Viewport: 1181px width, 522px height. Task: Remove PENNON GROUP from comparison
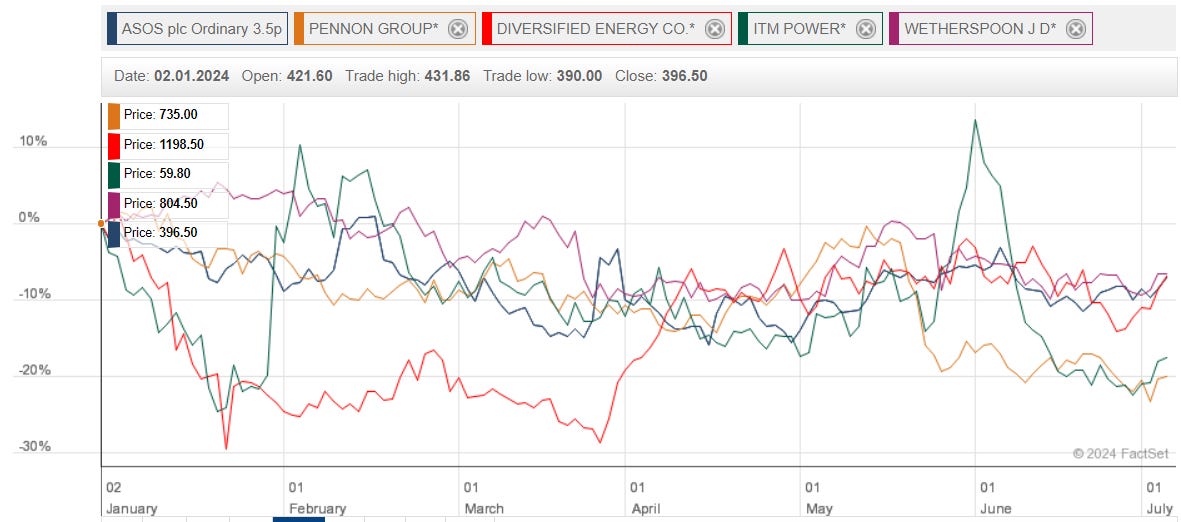[x=458, y=29]
